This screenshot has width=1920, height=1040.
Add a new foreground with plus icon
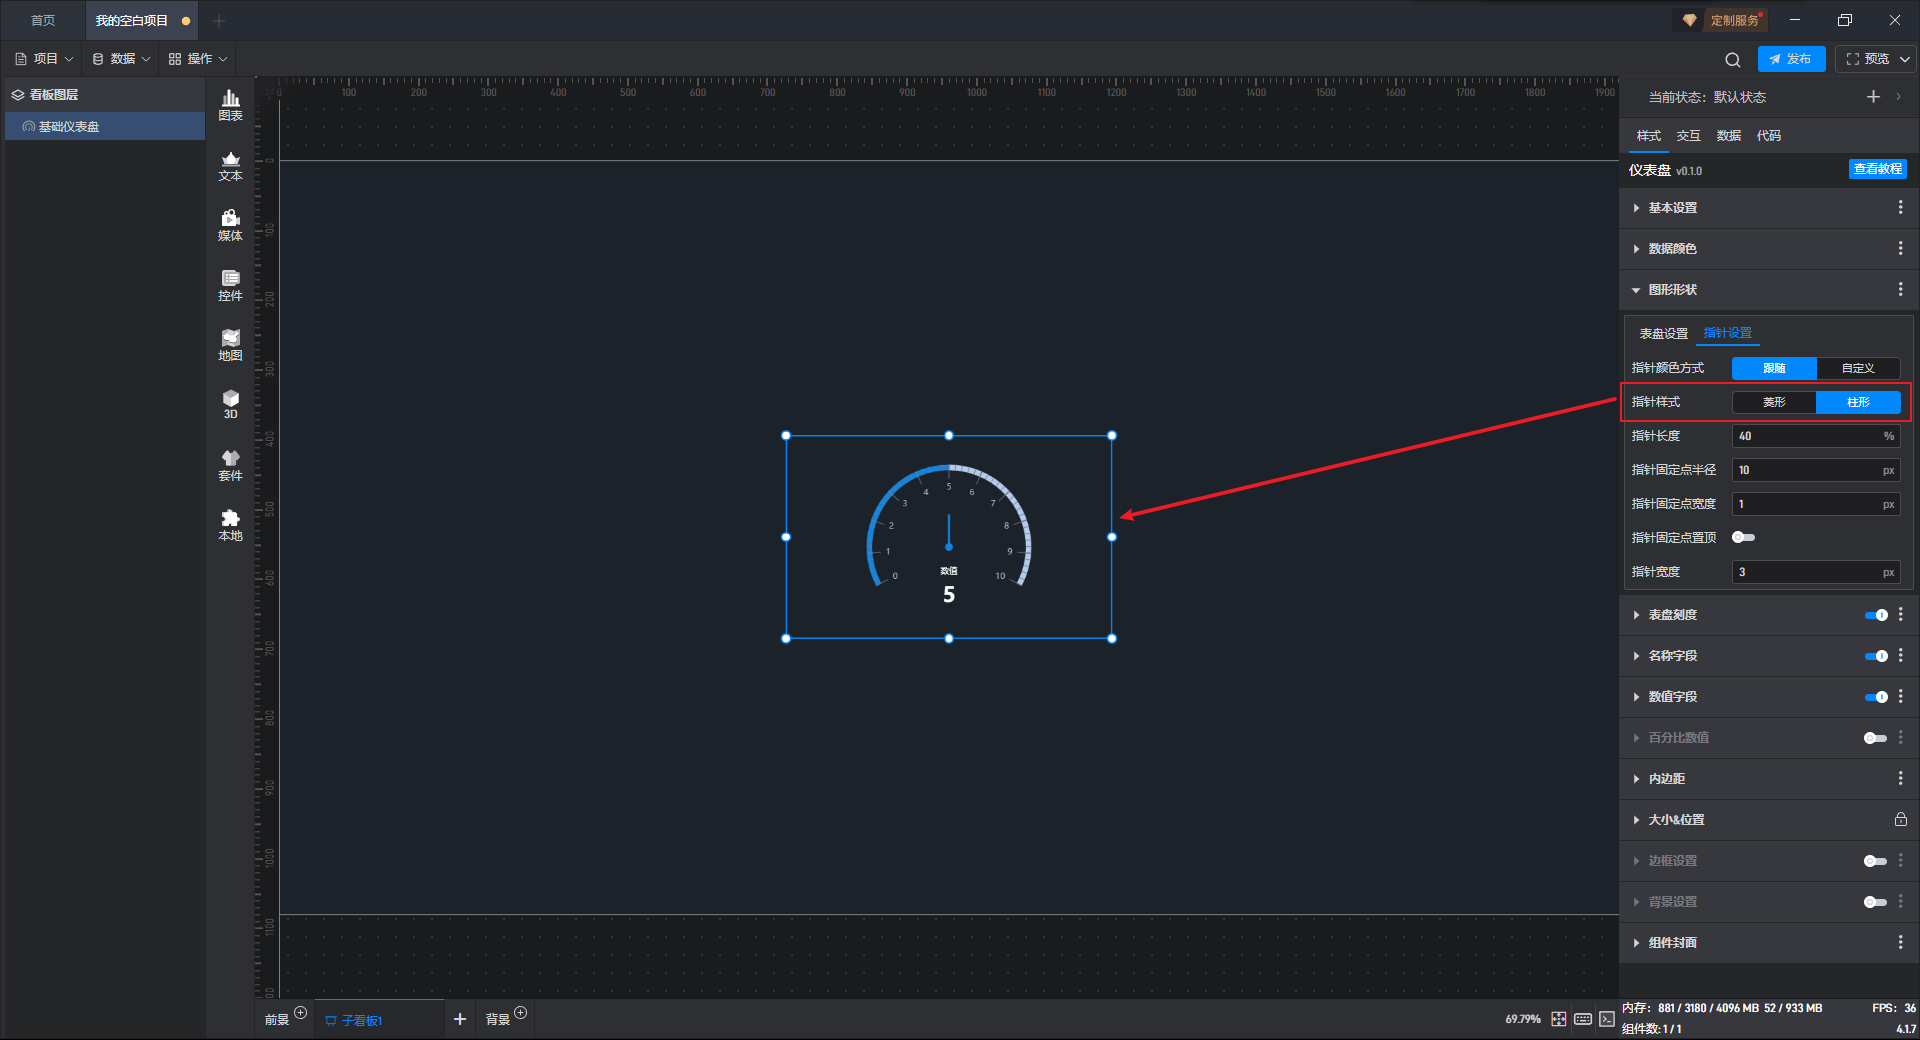click(x=300, y=1013)
